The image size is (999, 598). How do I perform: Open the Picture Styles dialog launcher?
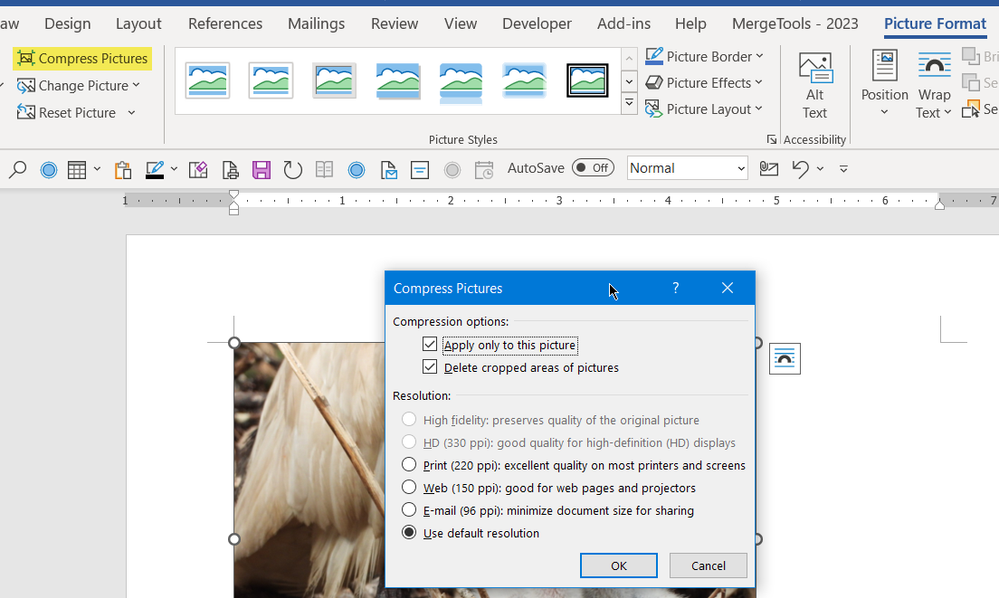click(772, 139)
